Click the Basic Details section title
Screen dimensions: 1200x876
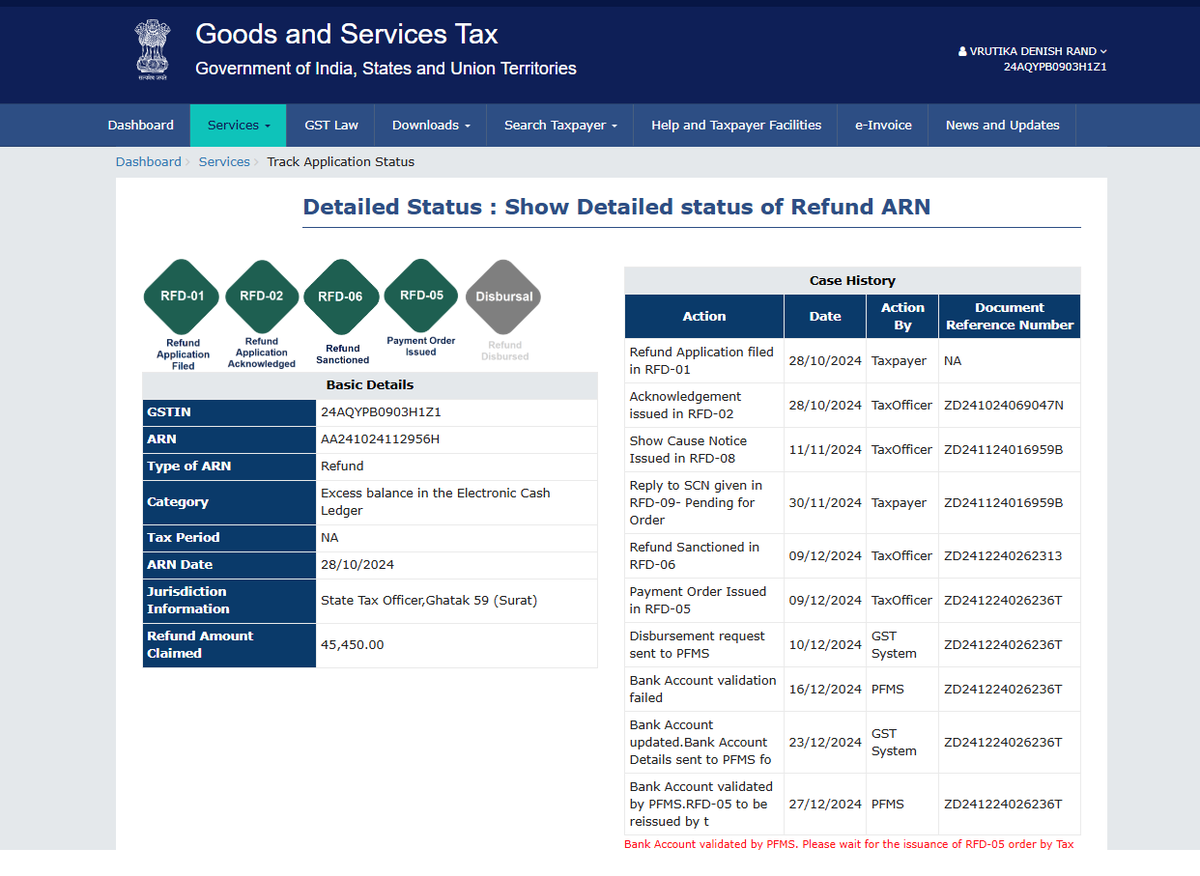pyautogui.click(x=370, y=385)
